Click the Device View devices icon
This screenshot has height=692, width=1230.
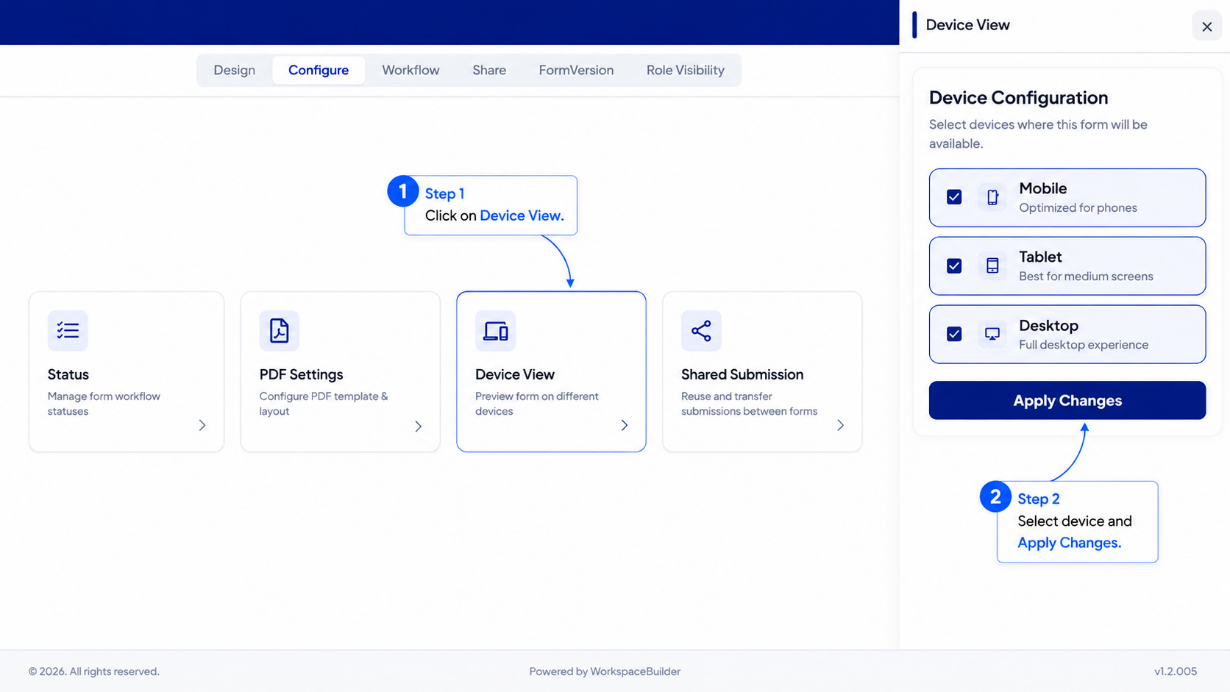point(495,331)
